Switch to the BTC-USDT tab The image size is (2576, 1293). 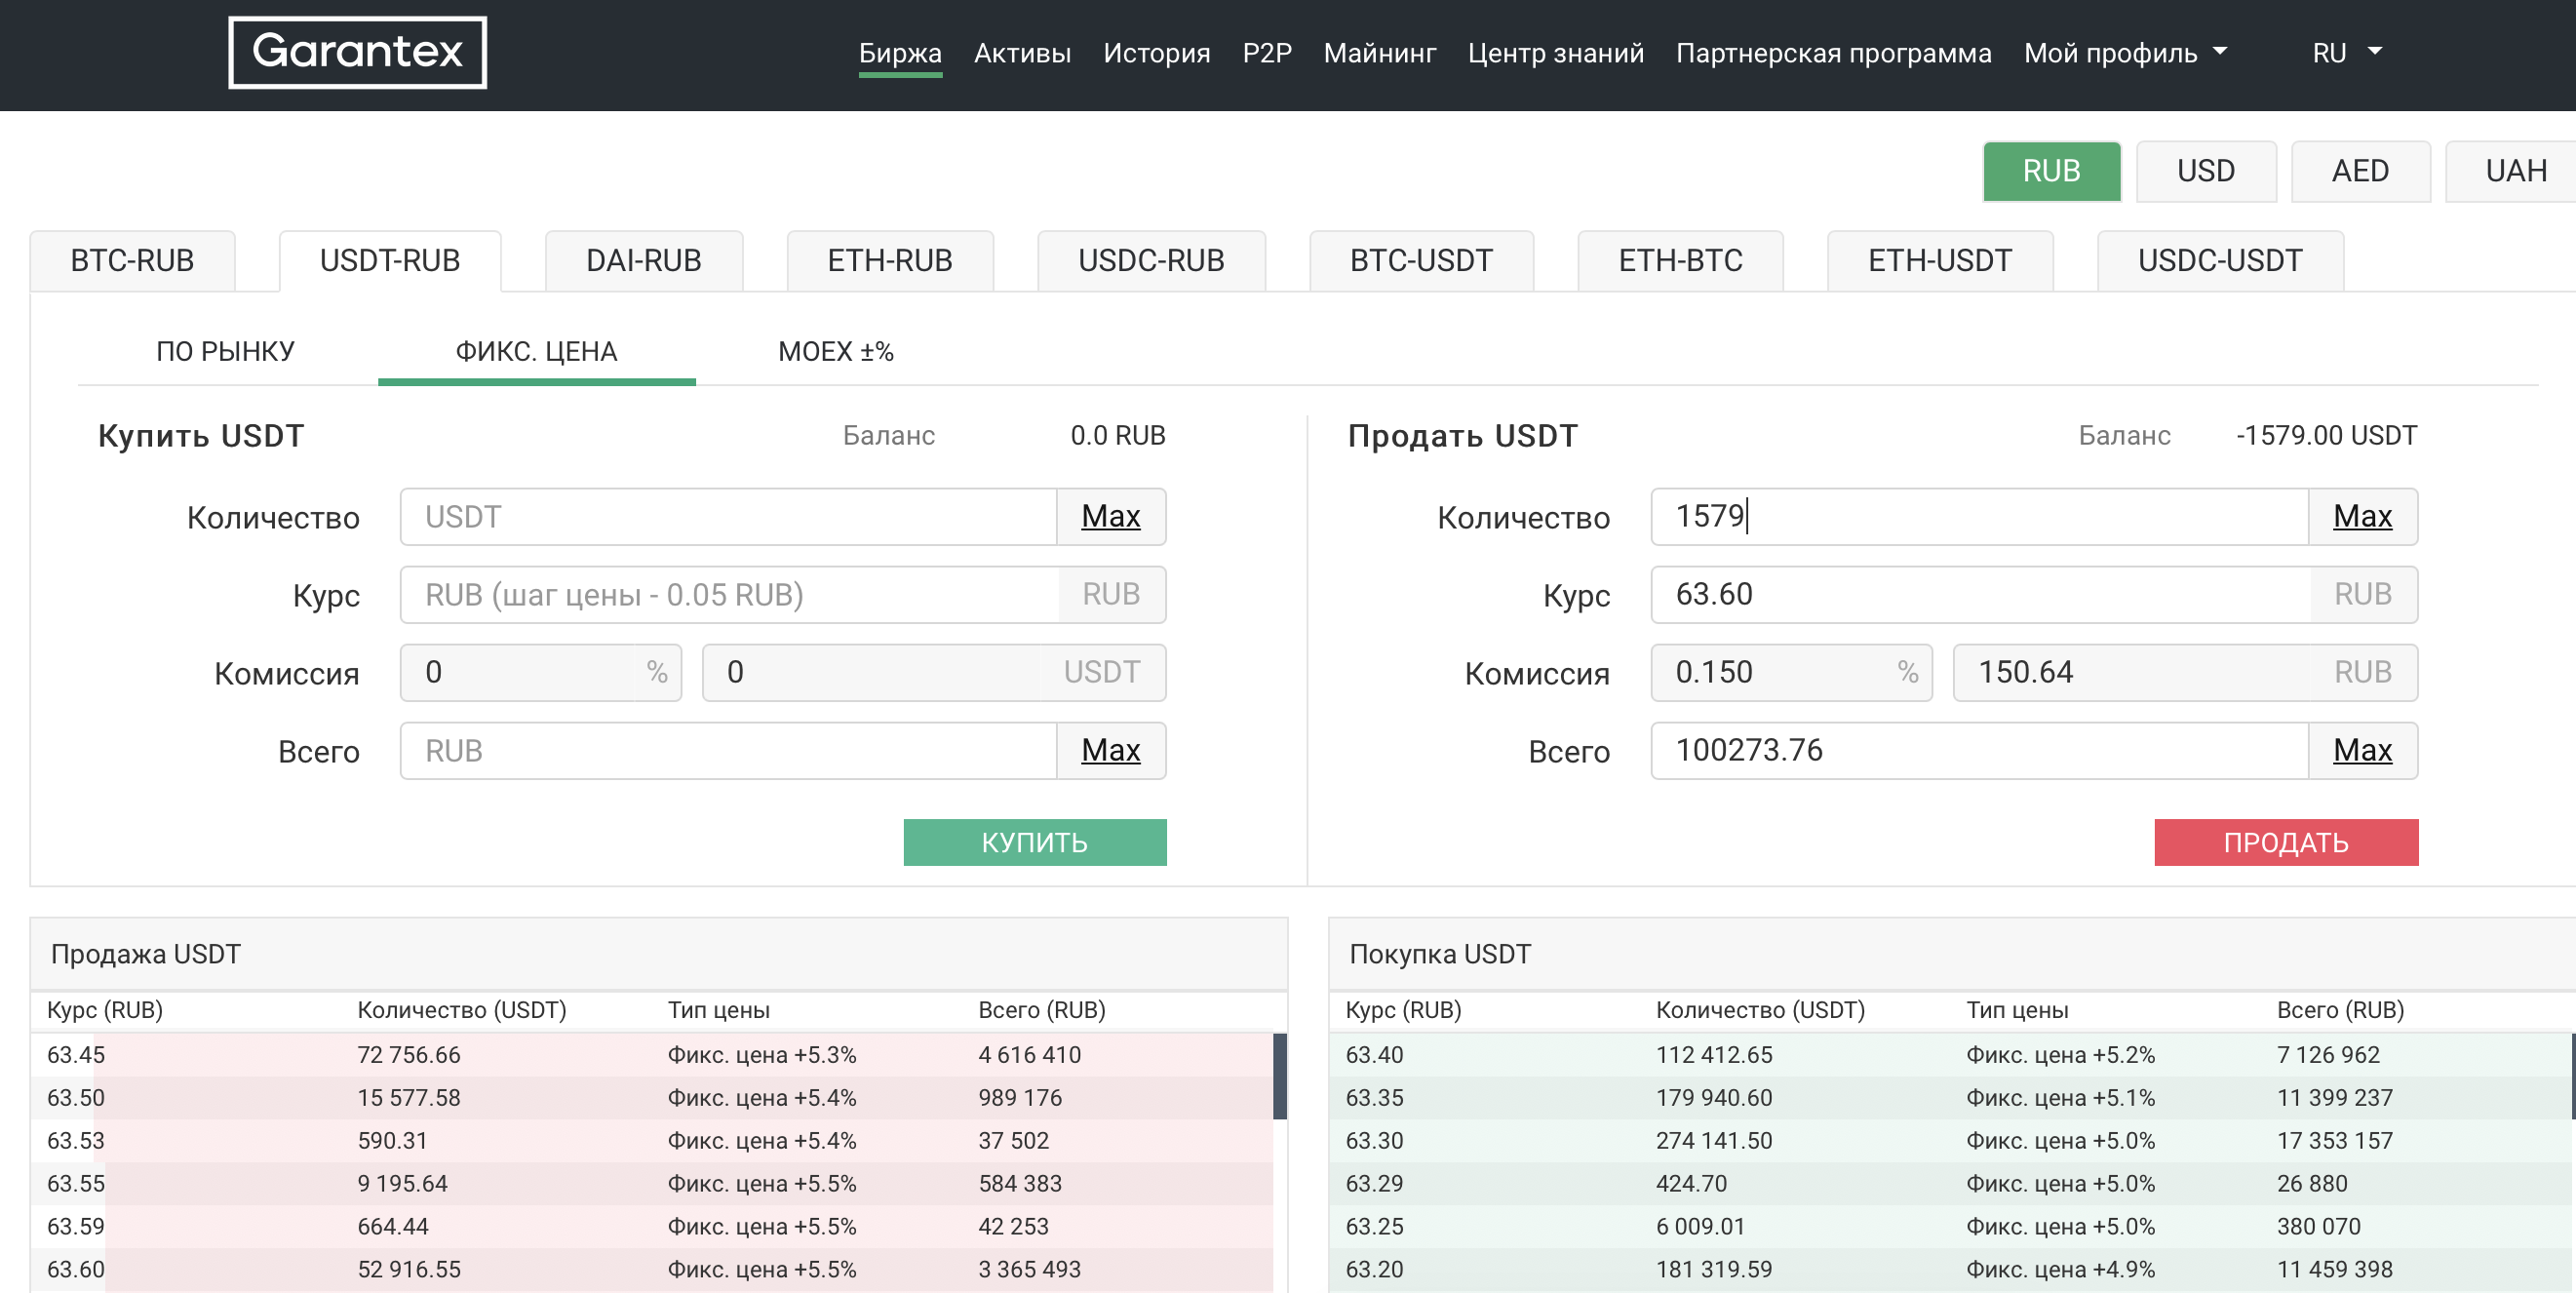[1421, 261]
